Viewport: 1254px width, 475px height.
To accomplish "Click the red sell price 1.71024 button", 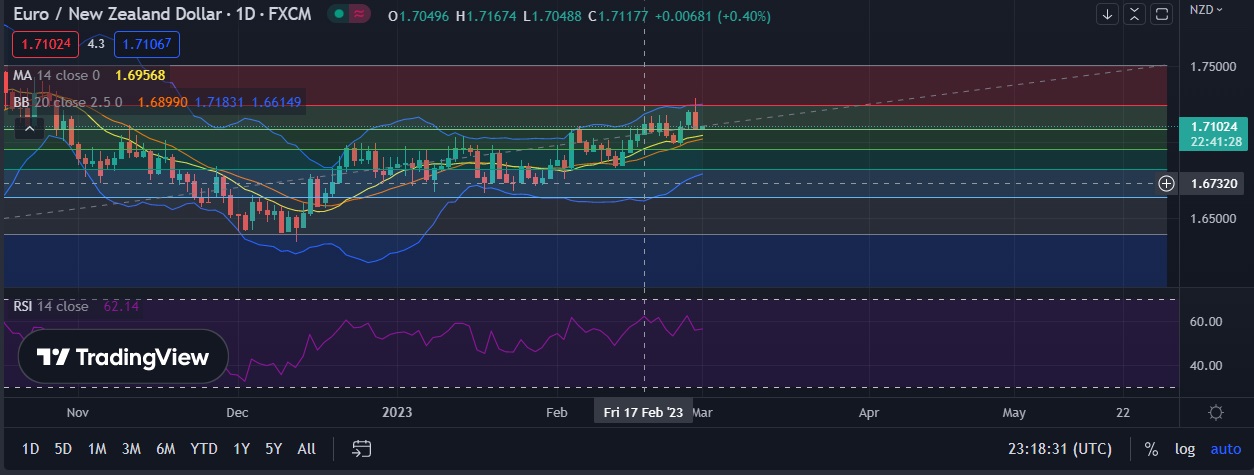I will pos(44,44).
